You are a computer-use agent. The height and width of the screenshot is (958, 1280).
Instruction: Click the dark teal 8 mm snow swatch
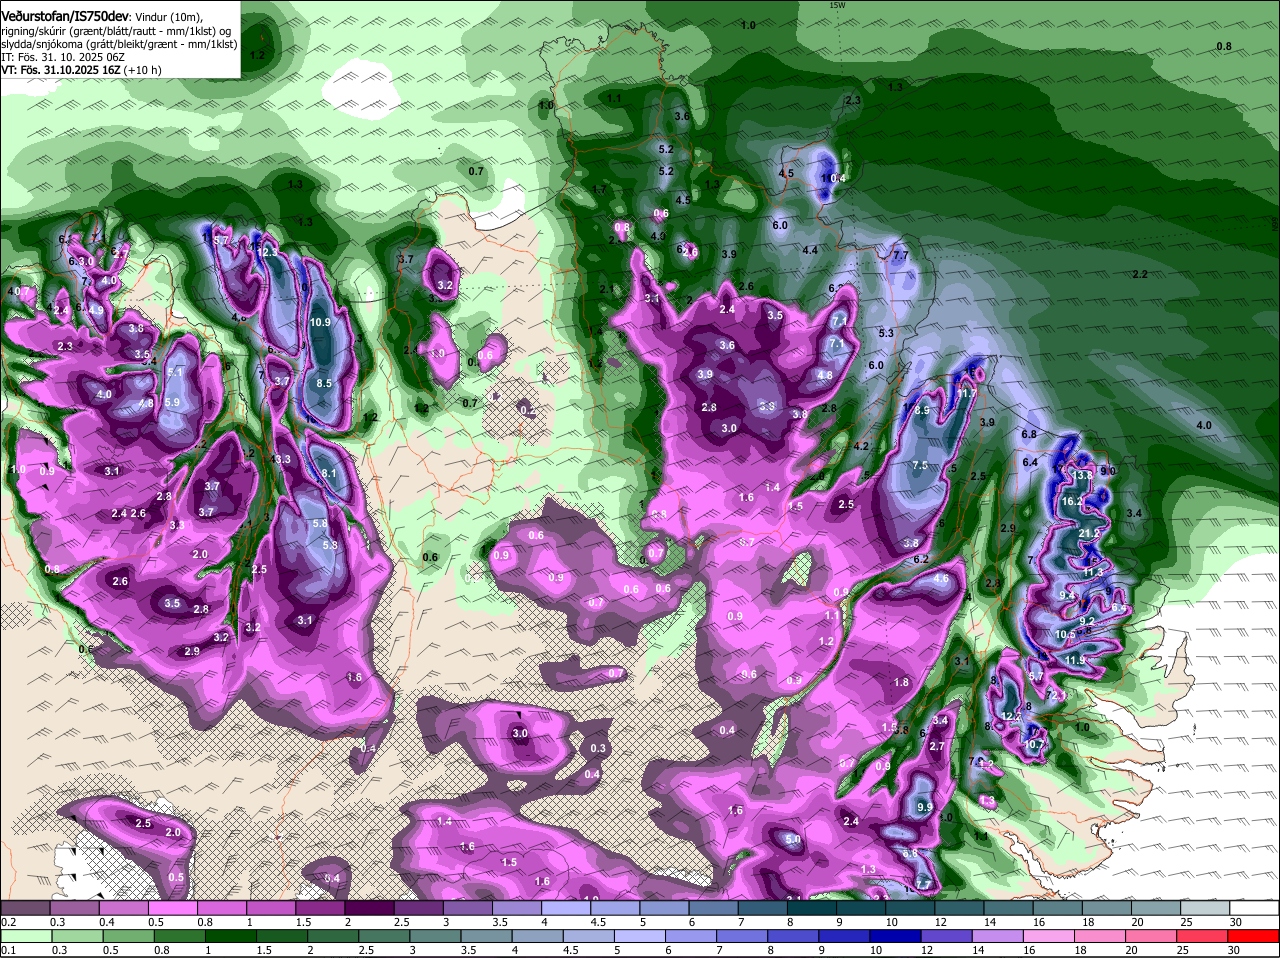[812, 906]
